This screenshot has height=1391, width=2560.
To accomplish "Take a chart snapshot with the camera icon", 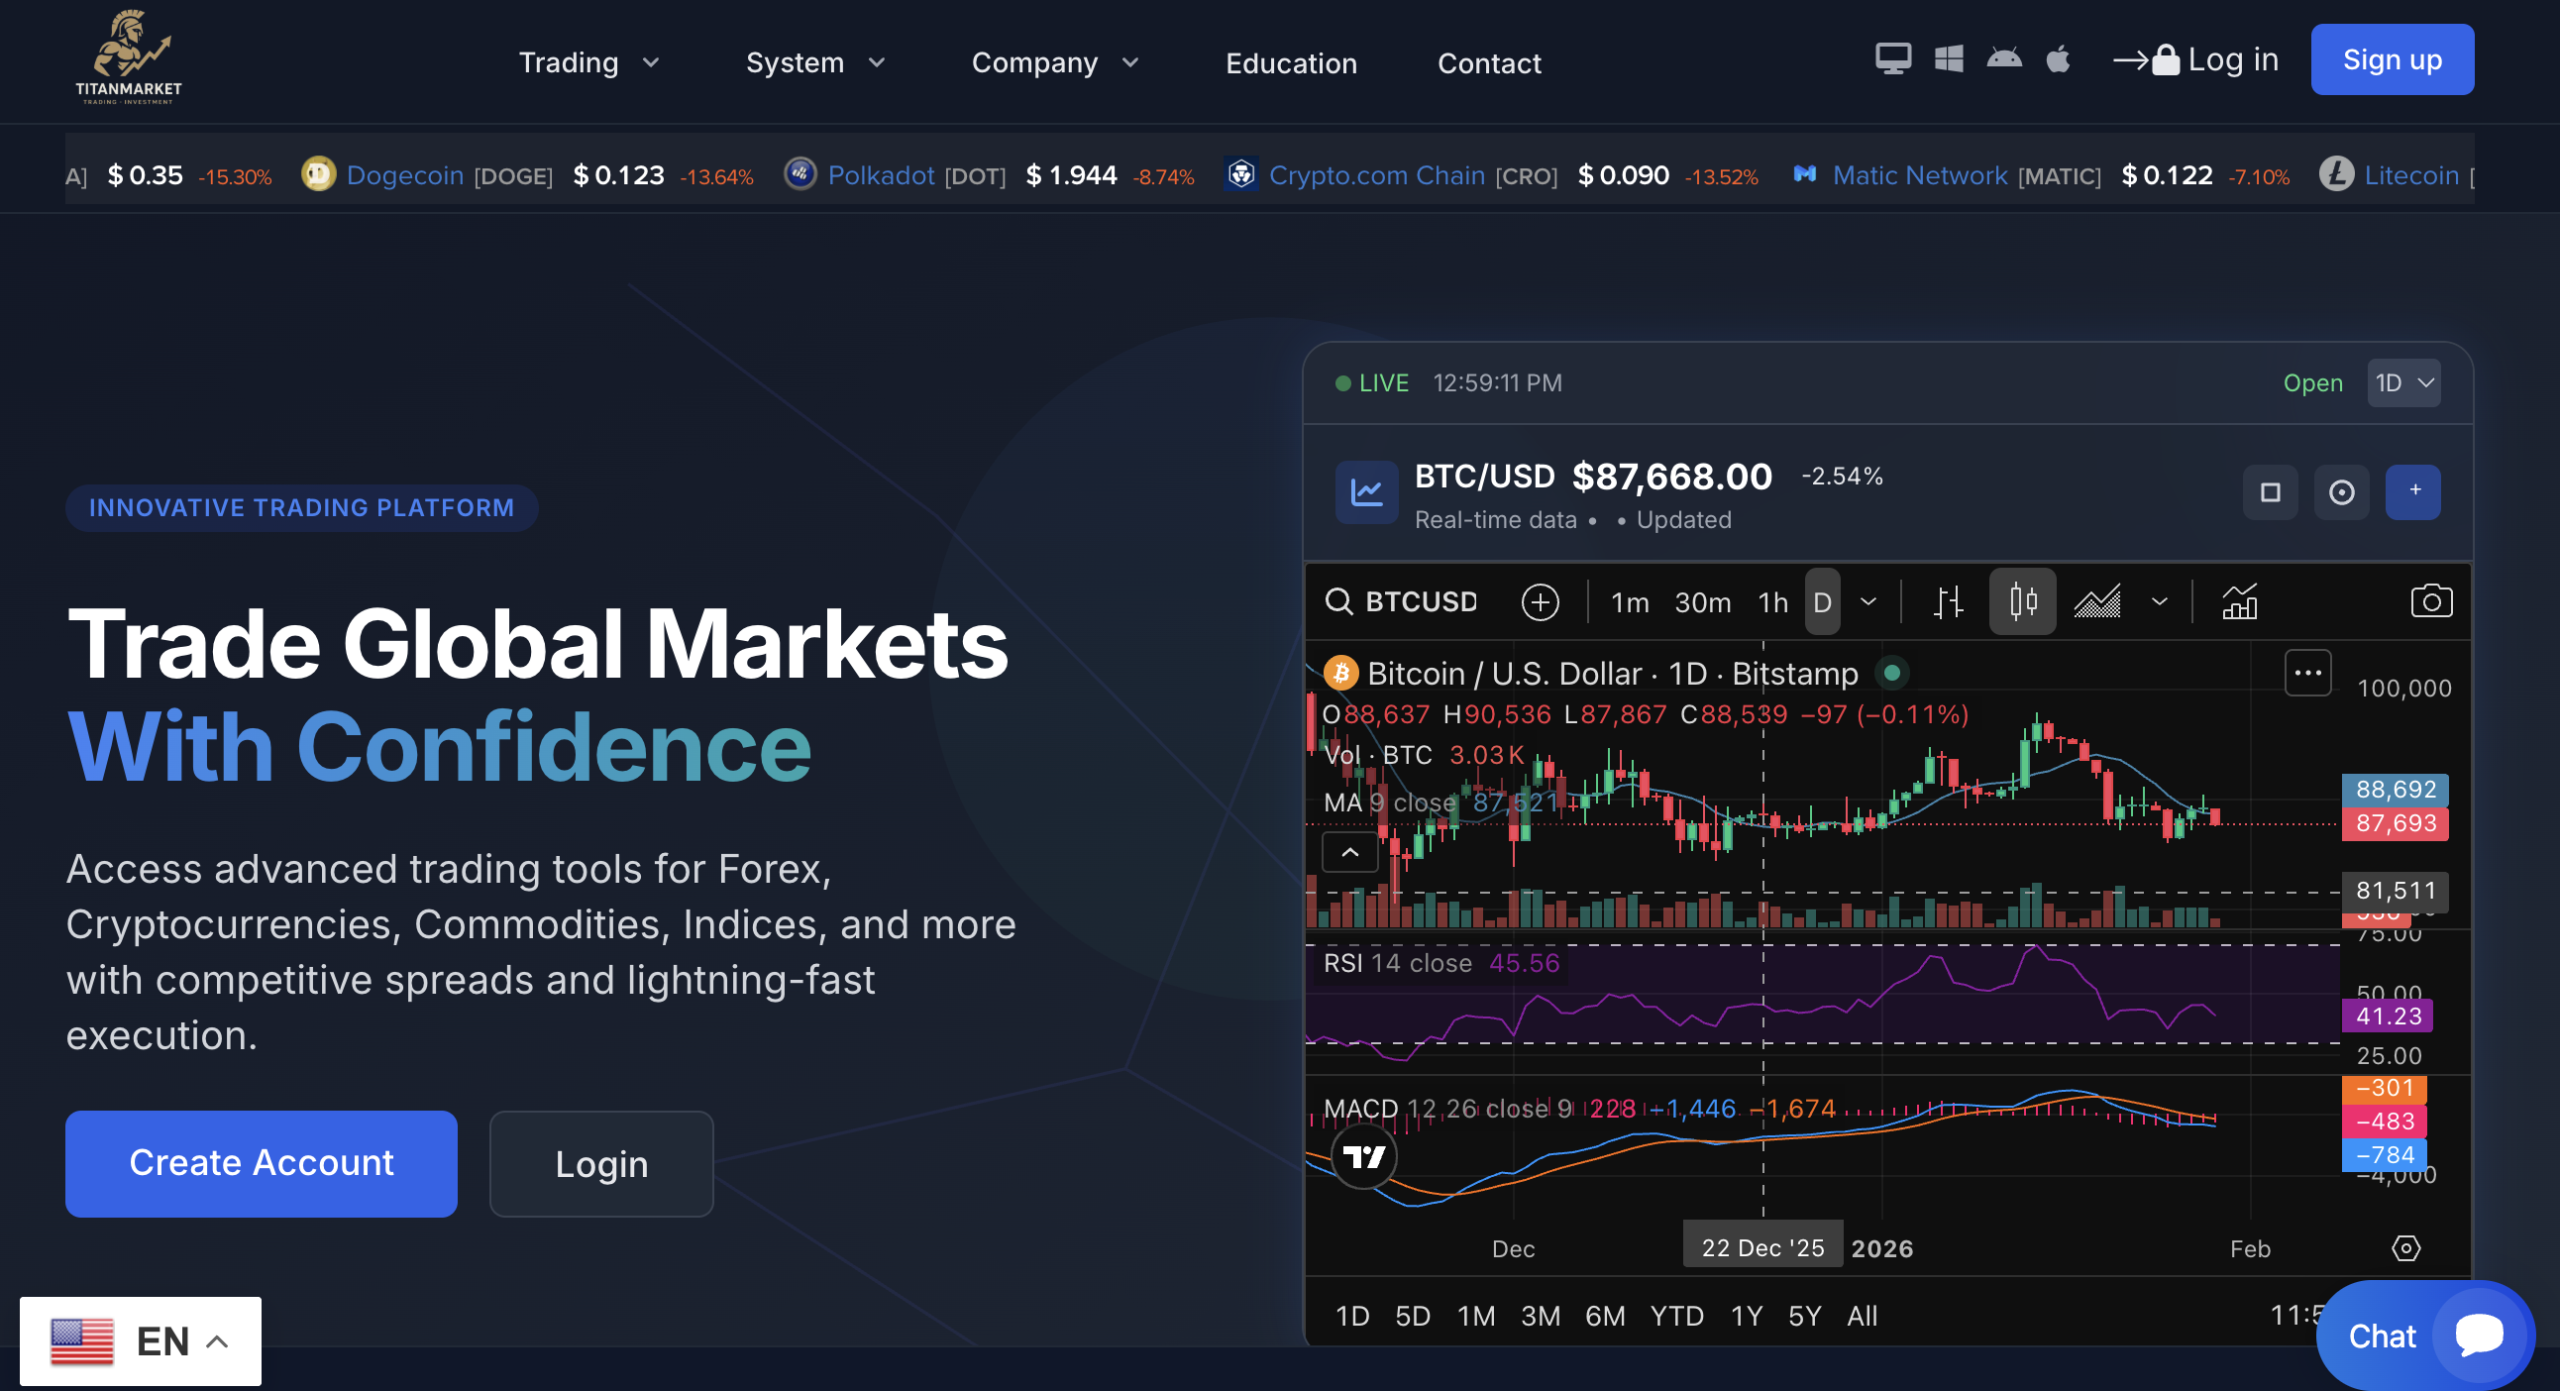I will [2432, 600].
